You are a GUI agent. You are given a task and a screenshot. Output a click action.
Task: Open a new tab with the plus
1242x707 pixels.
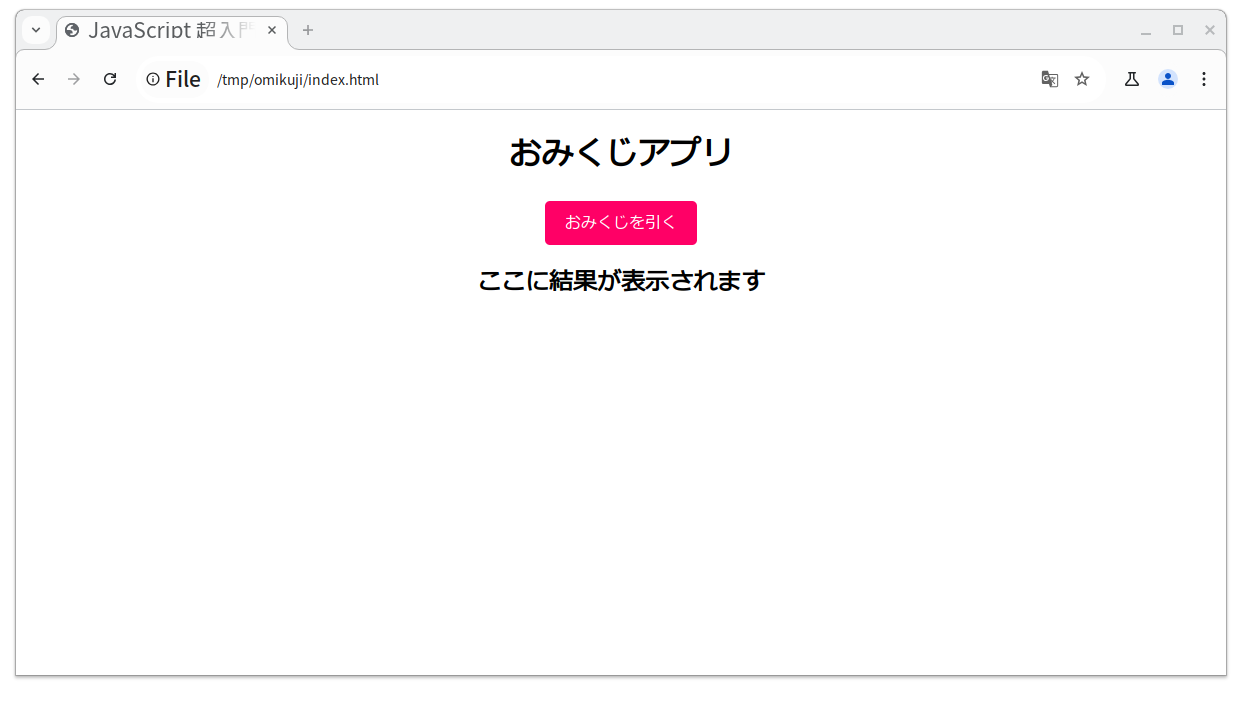pyautogui.click(x=307, y=30)
